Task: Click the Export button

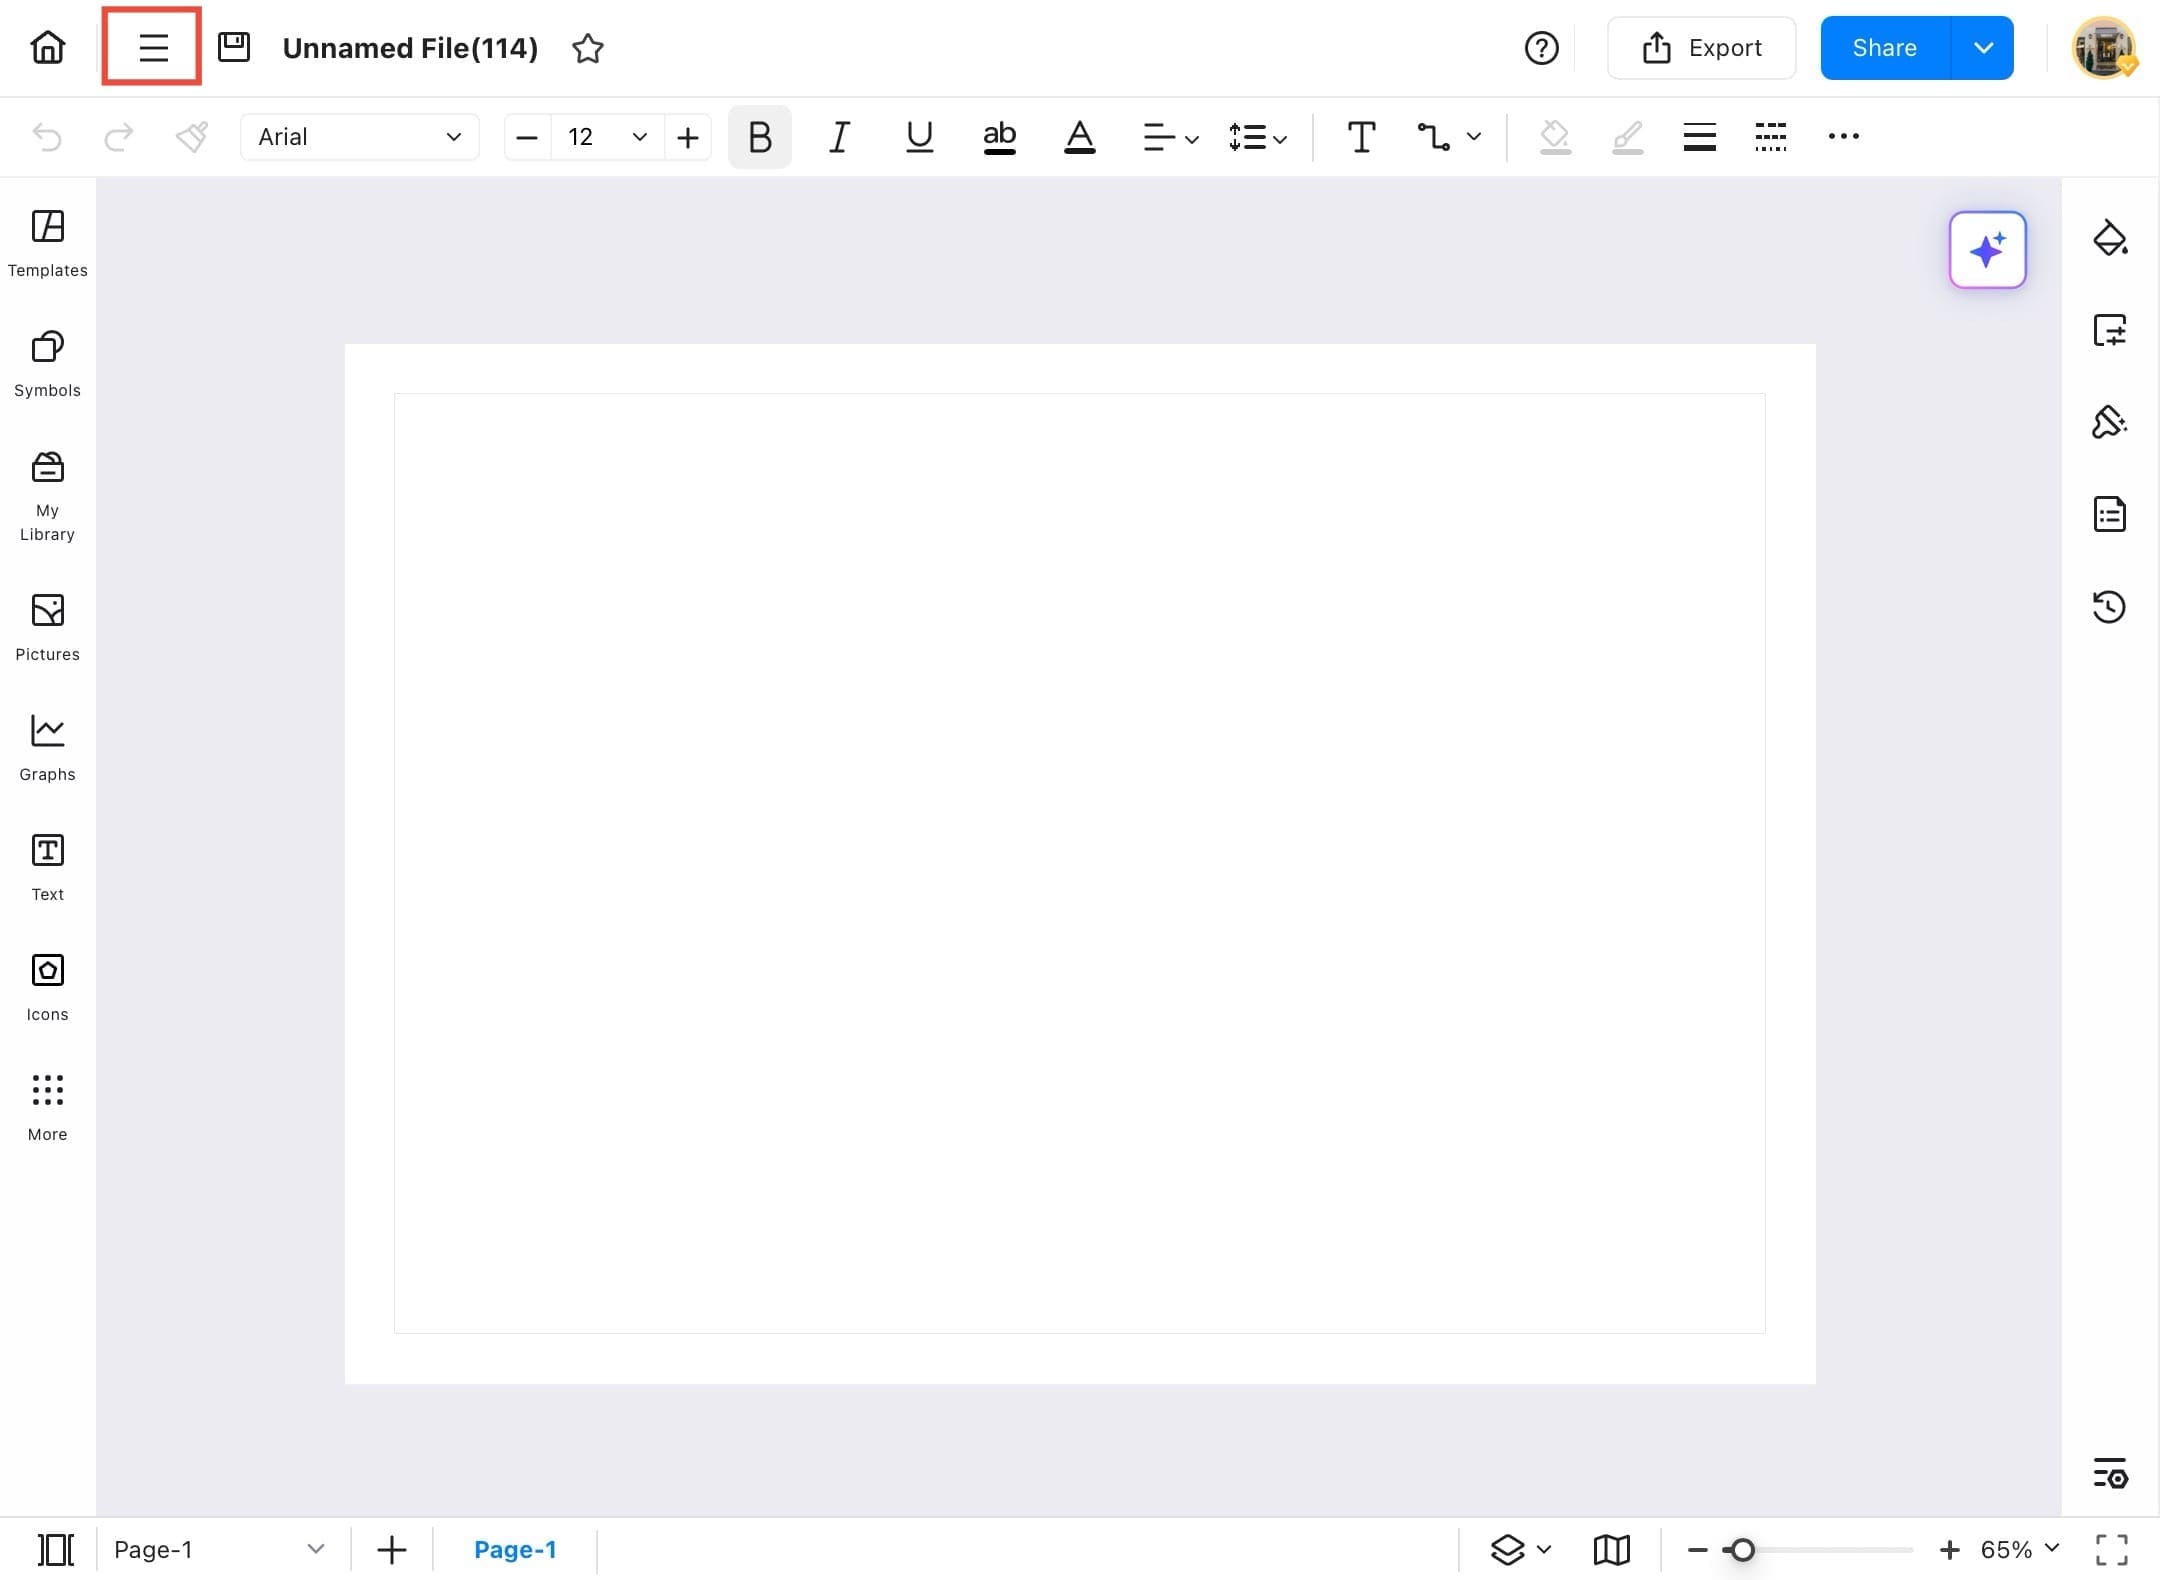Action: (1701, 47)
